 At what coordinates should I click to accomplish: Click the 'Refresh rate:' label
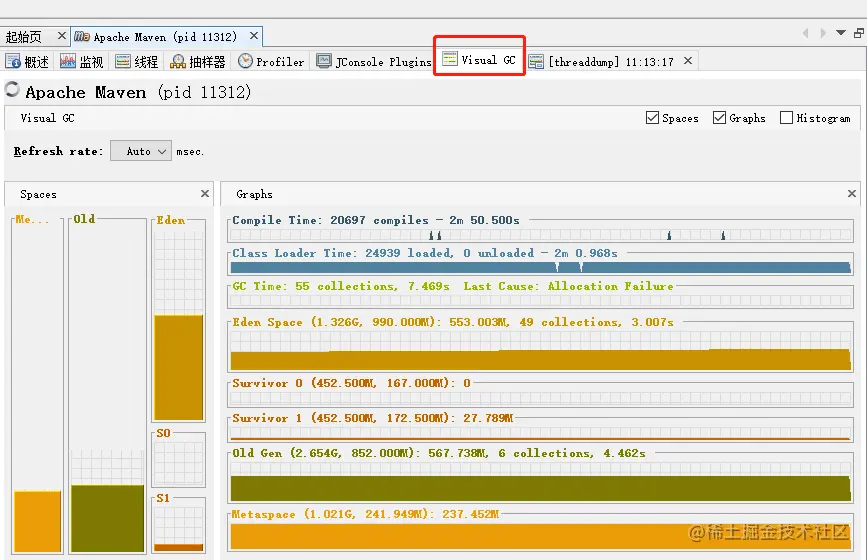58,151
